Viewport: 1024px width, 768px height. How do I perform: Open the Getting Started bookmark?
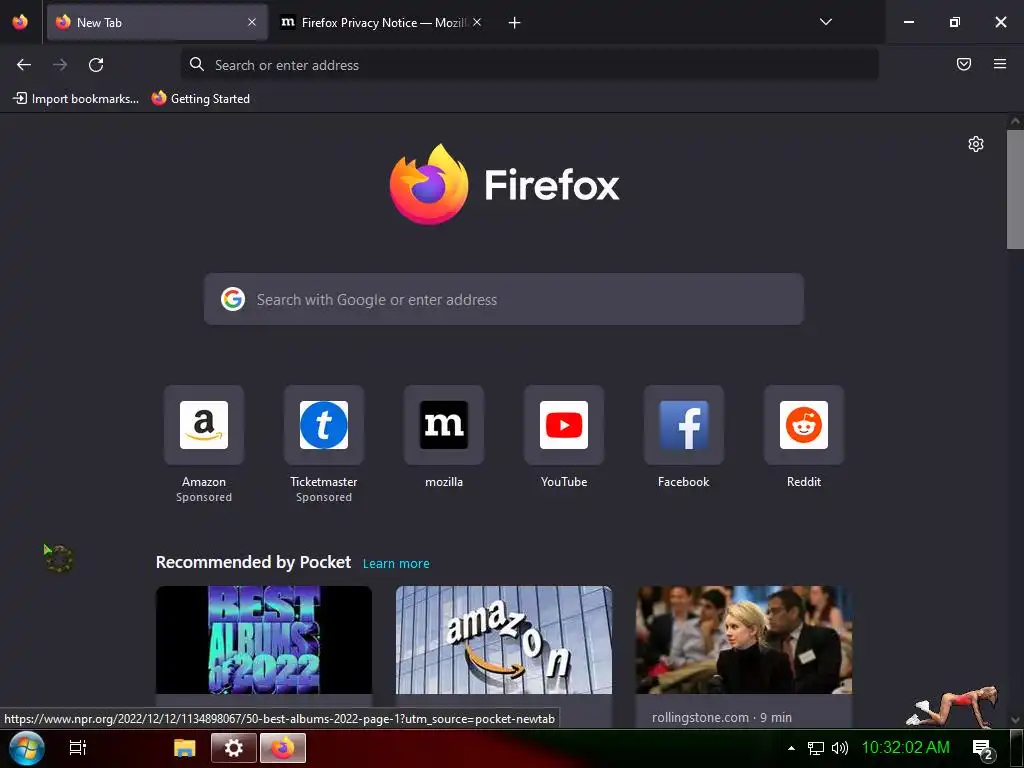click(x=200, y=99)
